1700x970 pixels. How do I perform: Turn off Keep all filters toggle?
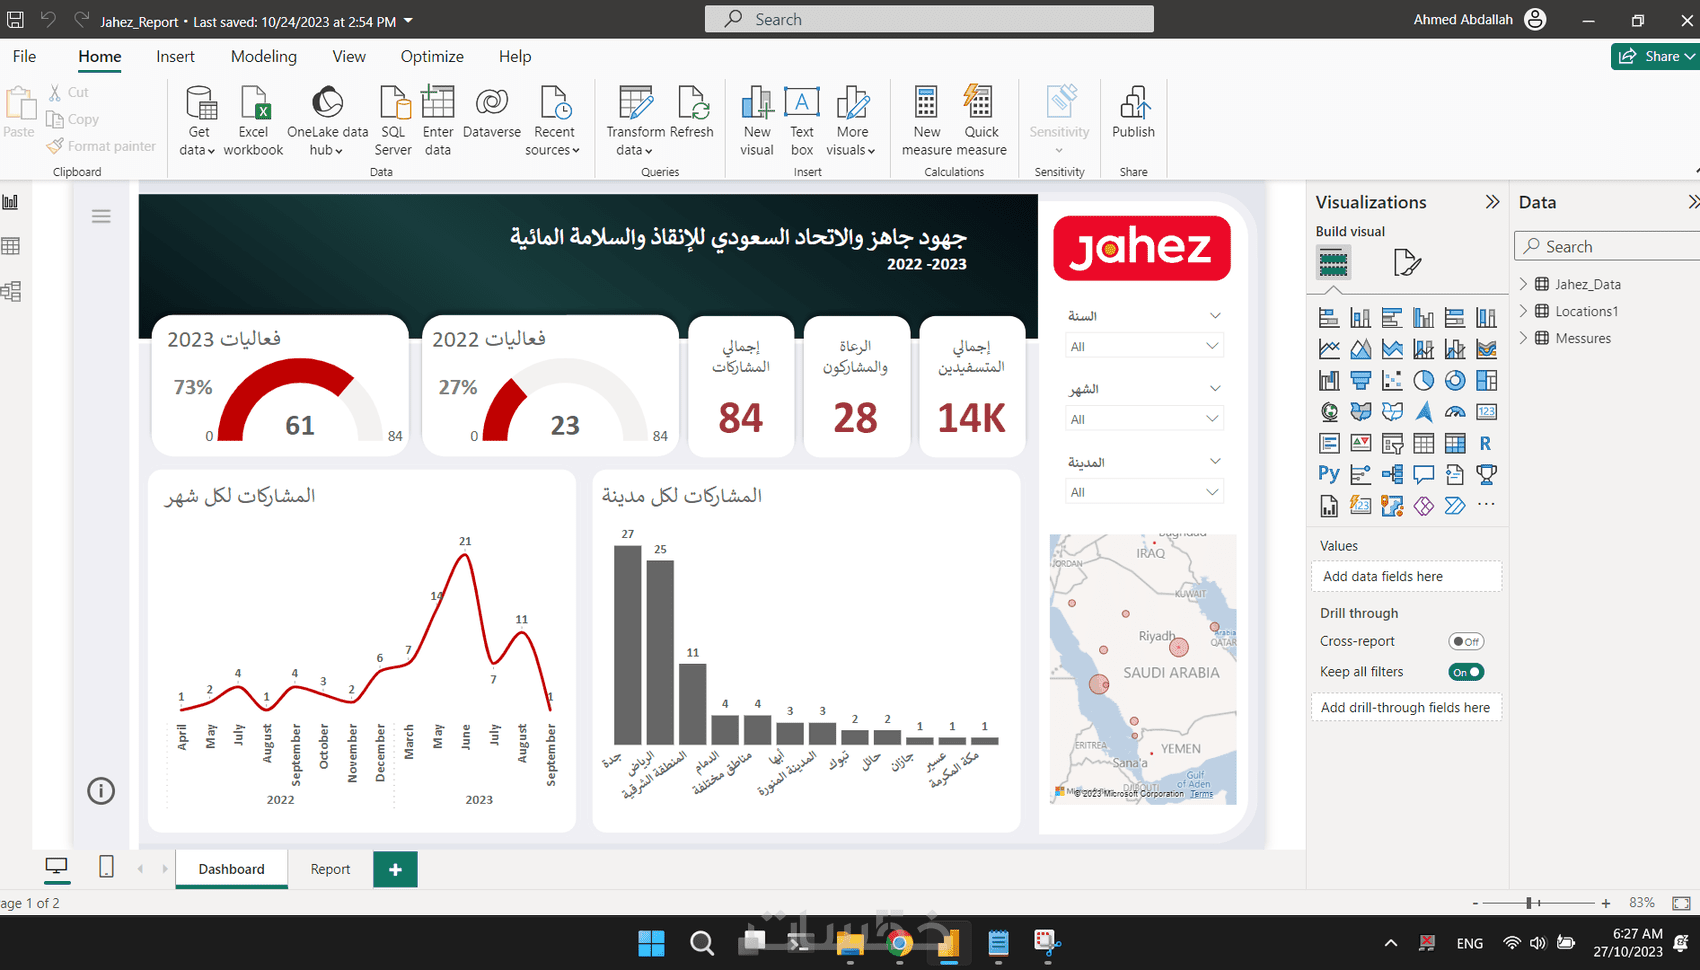point(1466,672)
